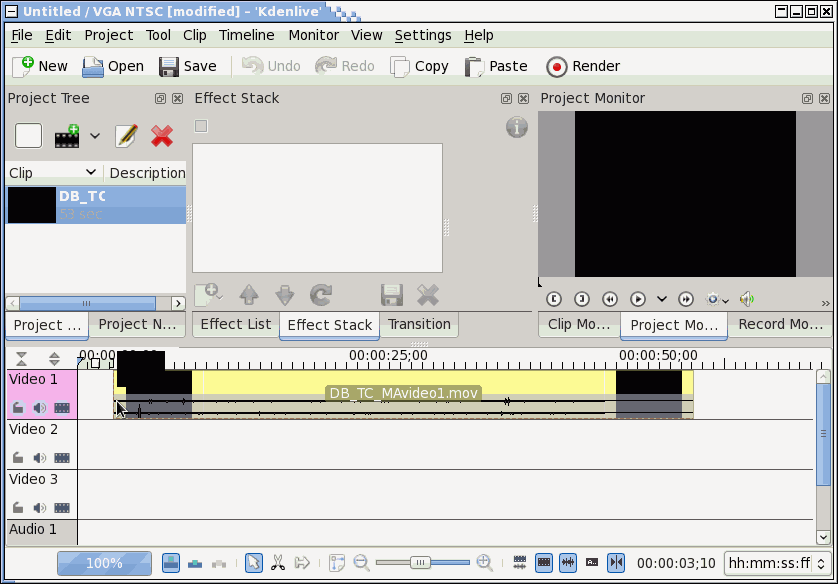Switch to the Clip Monitor tab
838x584 pixels.
(x=579, y=324)
